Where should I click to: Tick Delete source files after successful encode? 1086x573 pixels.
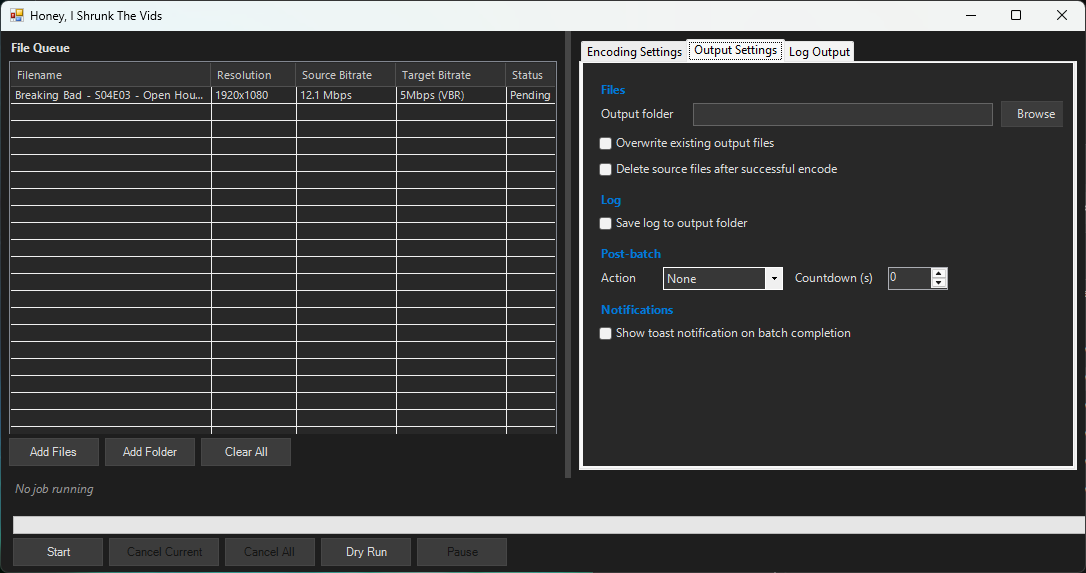[x=605, y=170]
